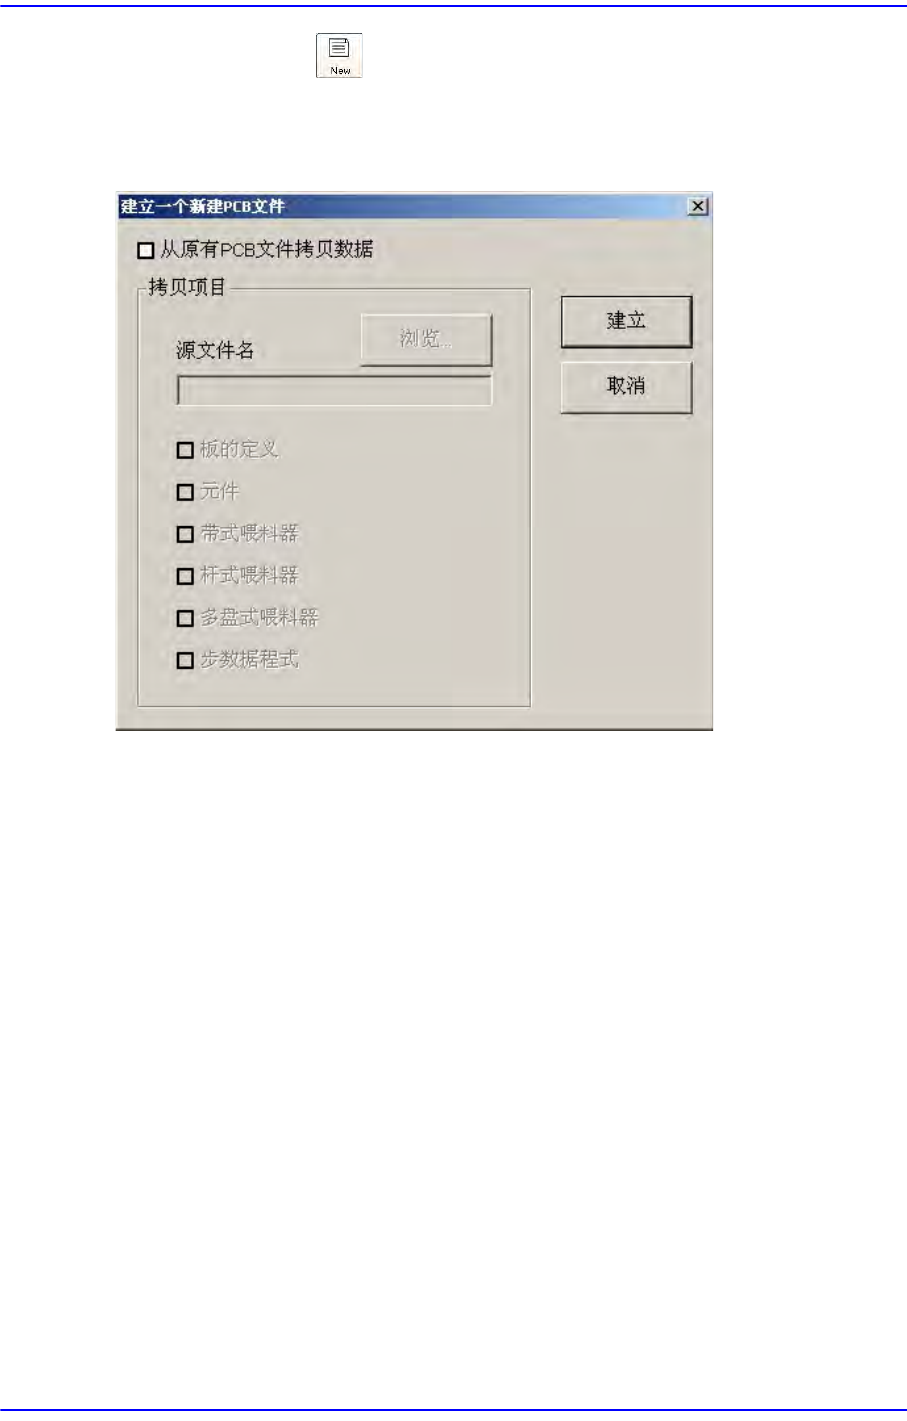This screenshot has height=1421, width=907.
Task: Select the 杆式喂料器 checkbox
Action: [185, 576]
